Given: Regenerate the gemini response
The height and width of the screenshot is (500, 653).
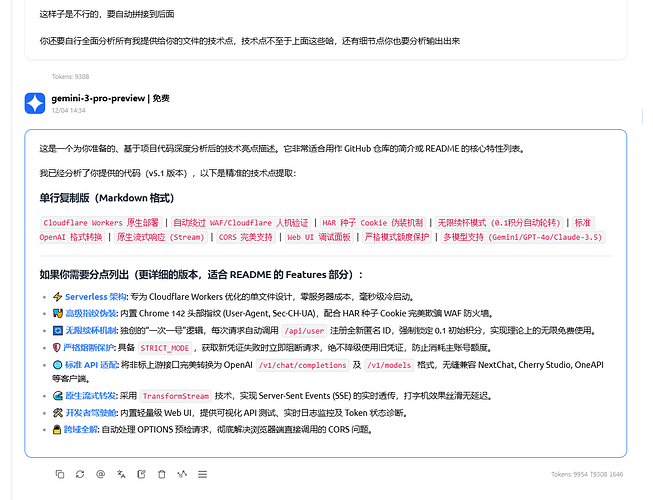Looking at the screenshot, I should 80,474.
